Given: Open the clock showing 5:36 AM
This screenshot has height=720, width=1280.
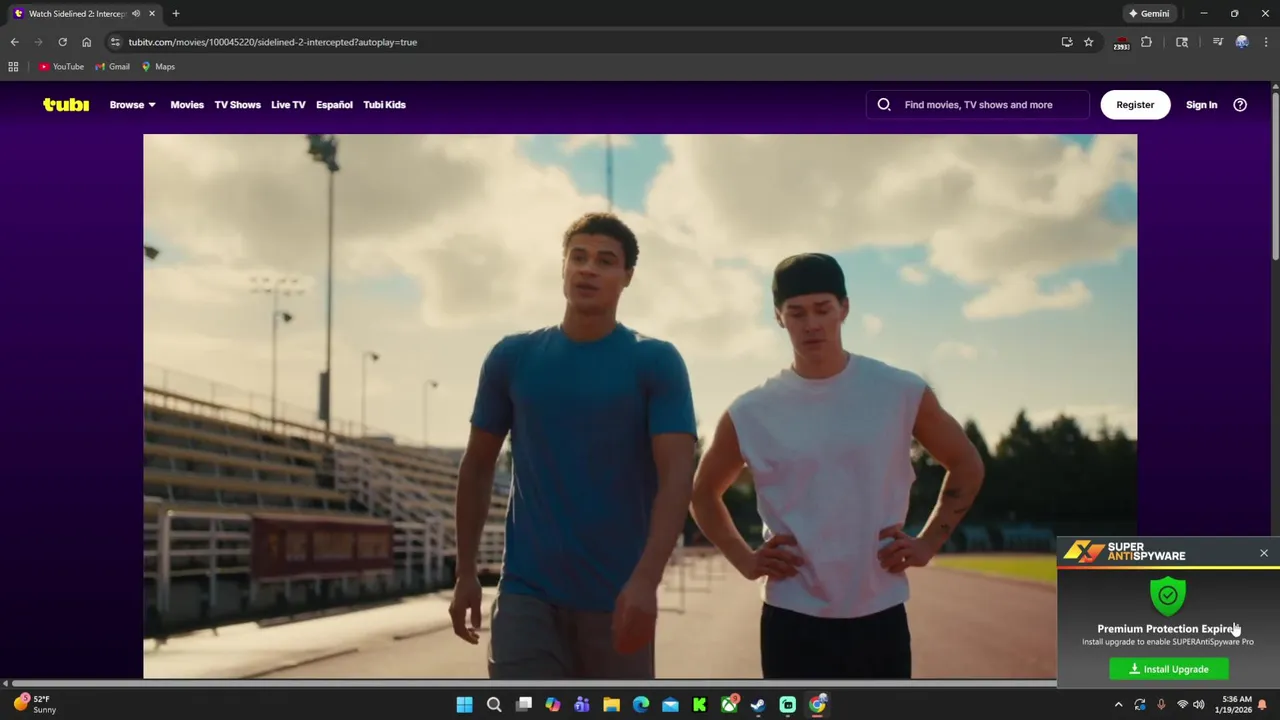Looking at the screenshot, I should tap(1237, 705).
